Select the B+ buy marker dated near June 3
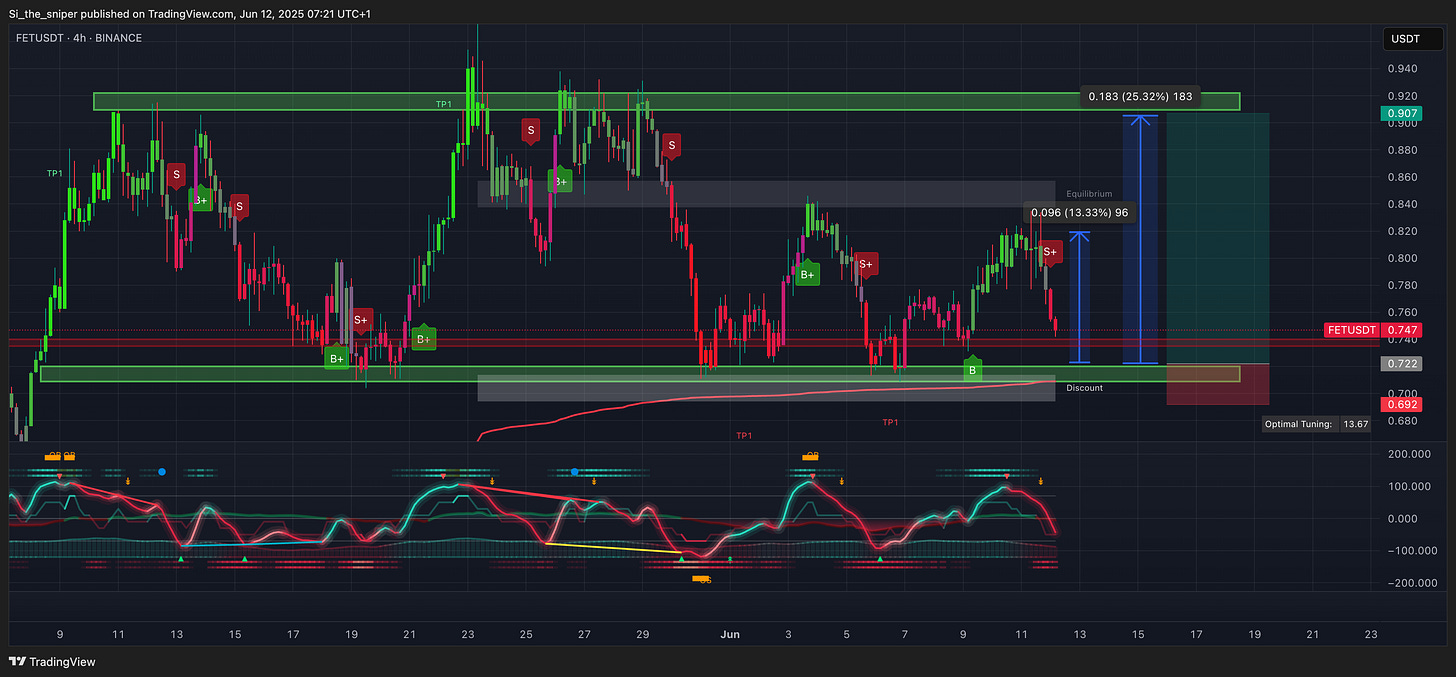This screenshot has width=1456, height=677. click(x=807, y=273)
